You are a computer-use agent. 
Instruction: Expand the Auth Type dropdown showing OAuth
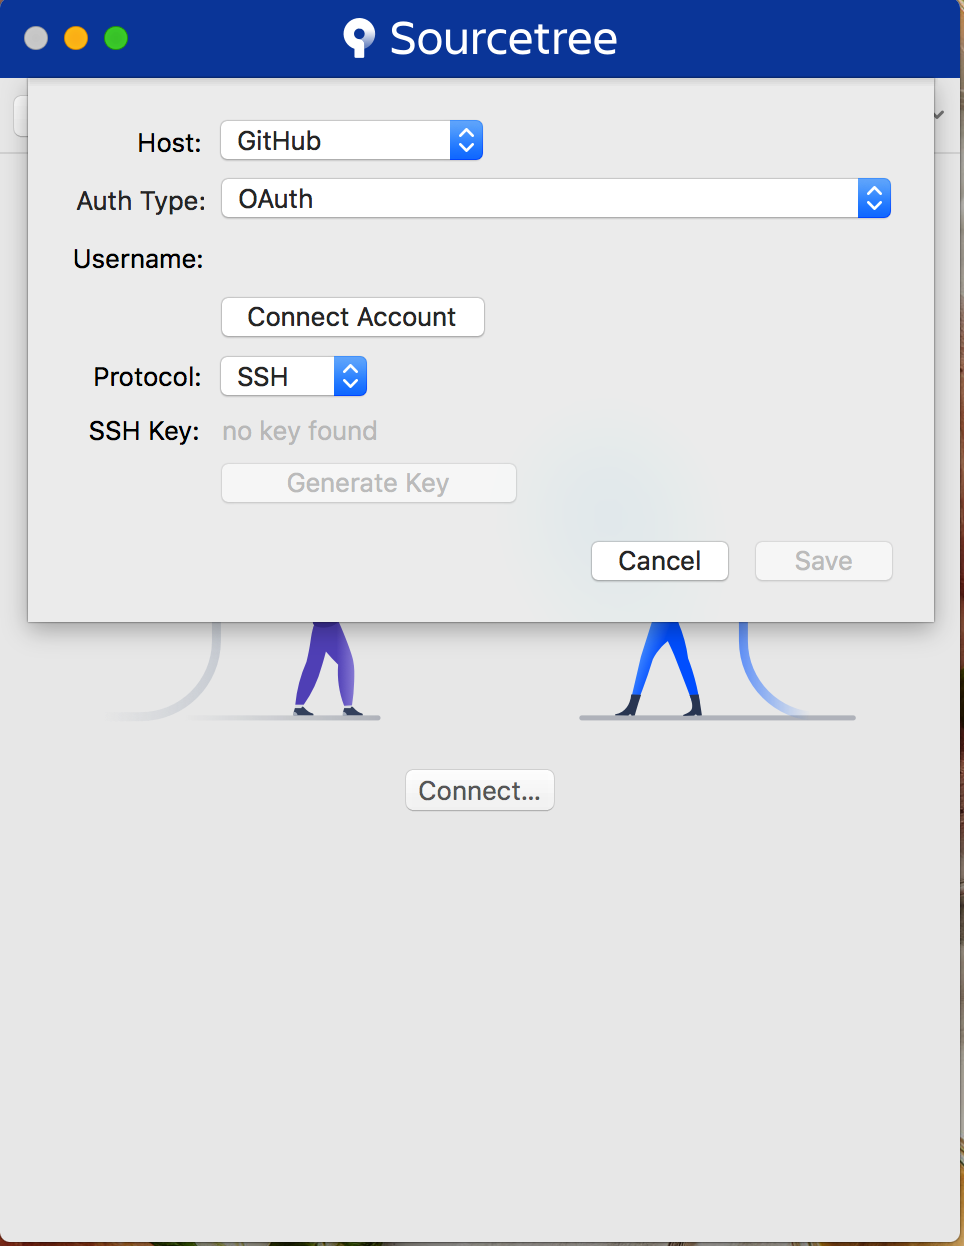556,198
